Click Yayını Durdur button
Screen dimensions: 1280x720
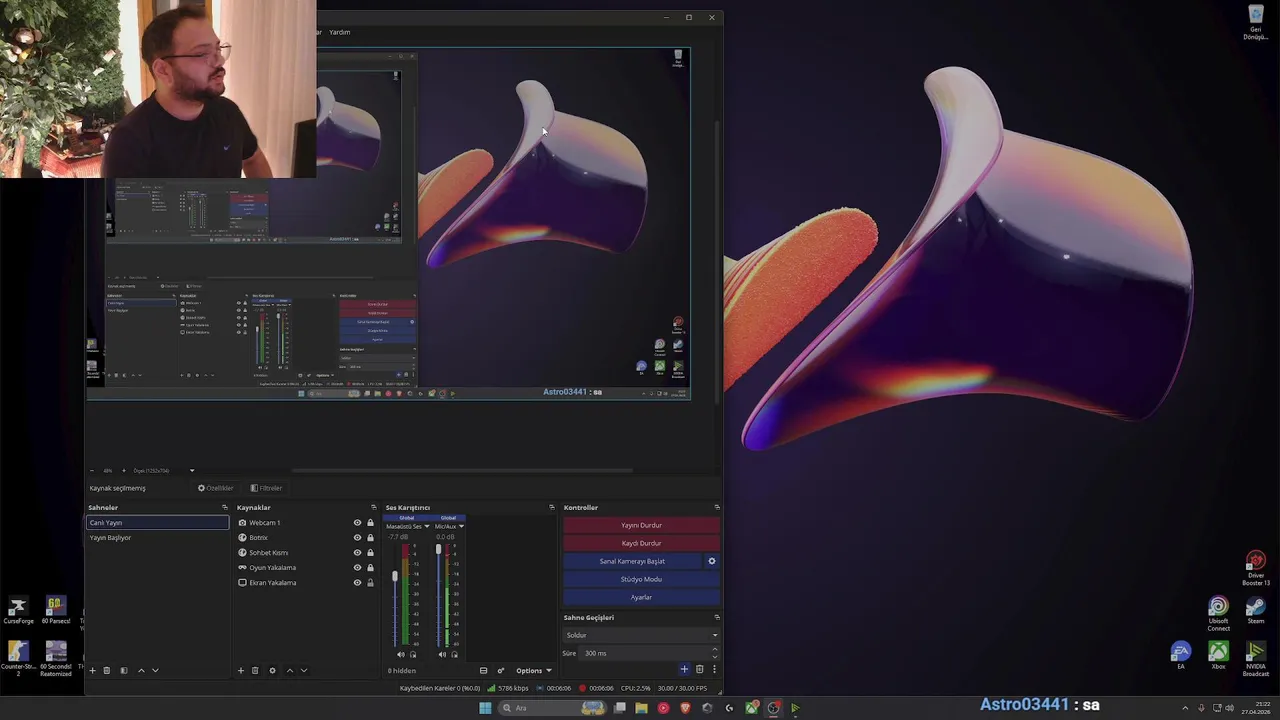click(641, 525)
